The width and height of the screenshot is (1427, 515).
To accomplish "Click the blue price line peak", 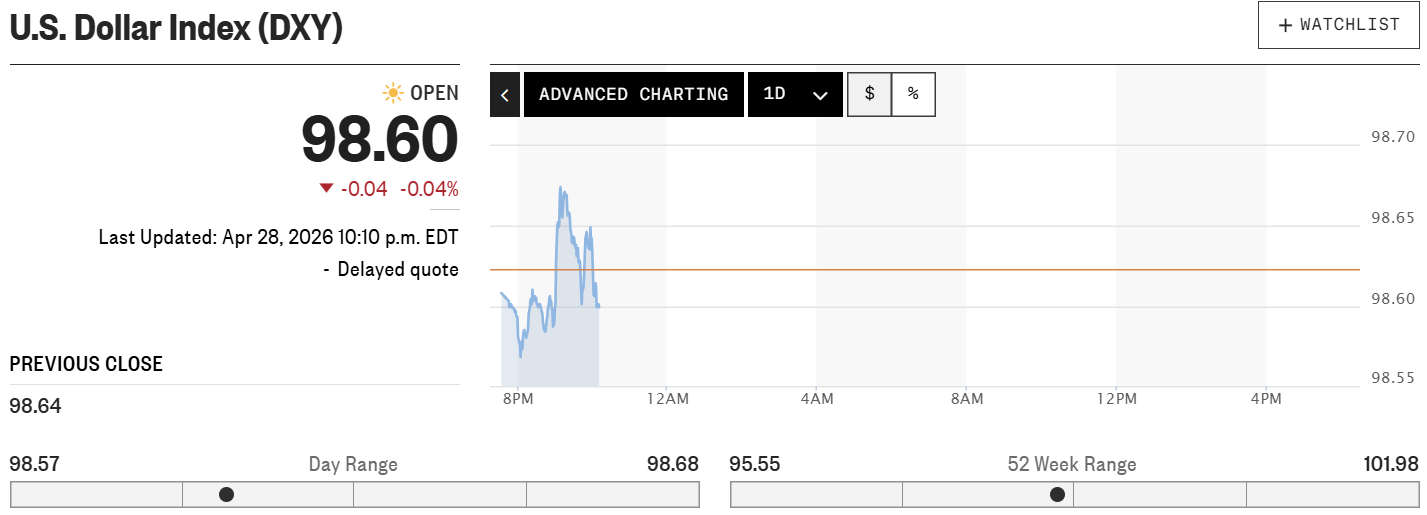I will (561, 188).
